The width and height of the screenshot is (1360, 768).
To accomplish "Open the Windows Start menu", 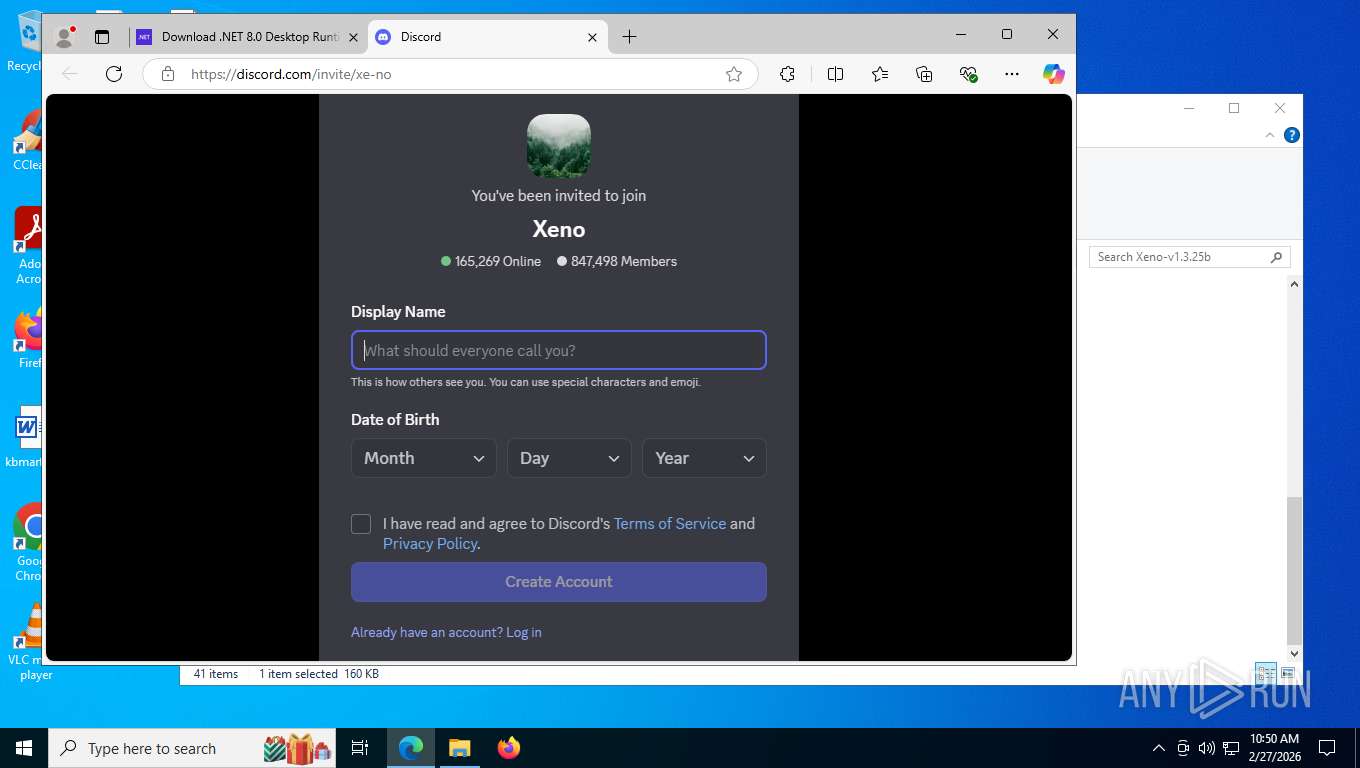I will pyautogui.click(x=24, y=748).
